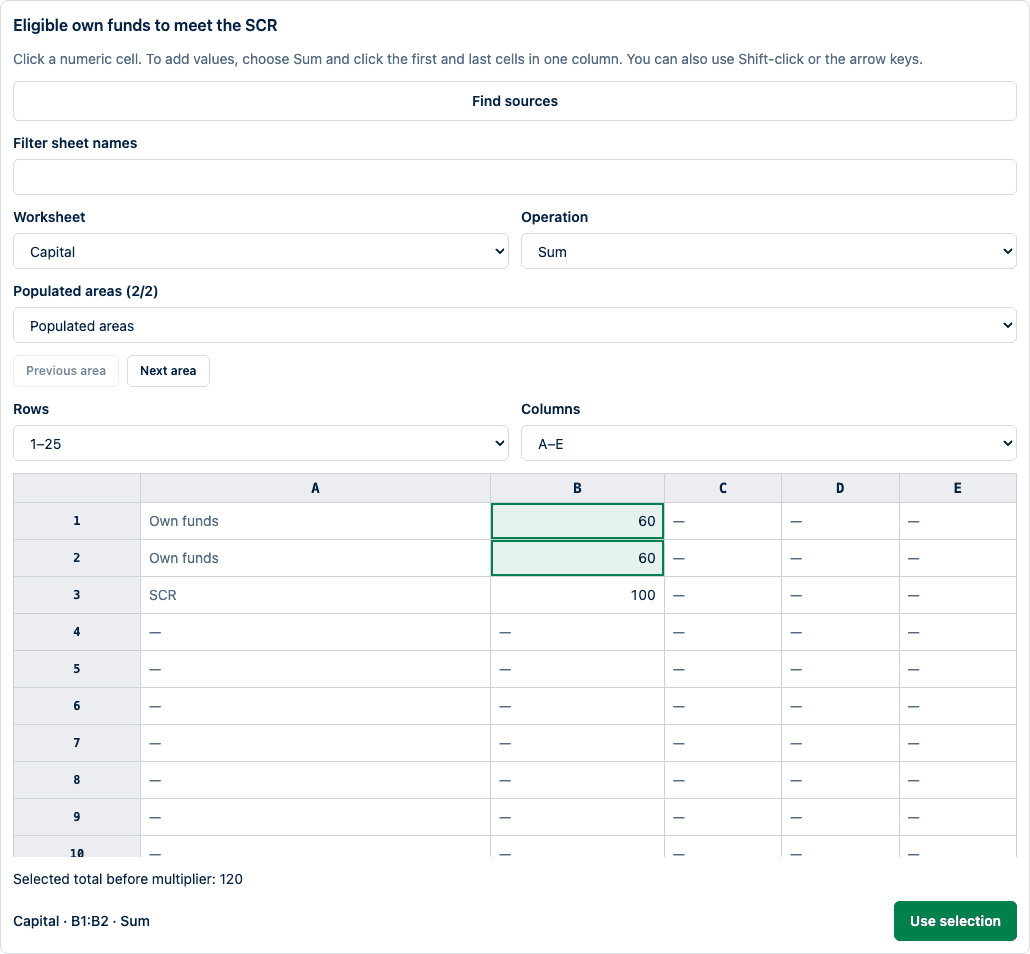The width and height of the screenshot is (1030, 954).
Task: Click column C header
Action: pyautogui.click(x=723, y=488)
